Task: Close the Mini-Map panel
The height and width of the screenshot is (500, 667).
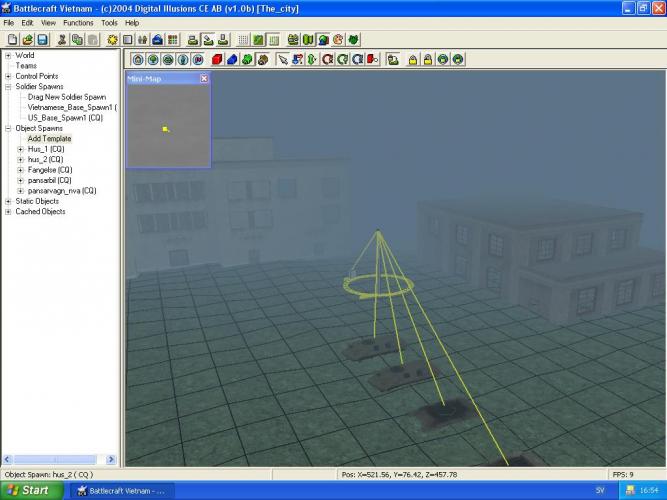Action: (204, 78)
